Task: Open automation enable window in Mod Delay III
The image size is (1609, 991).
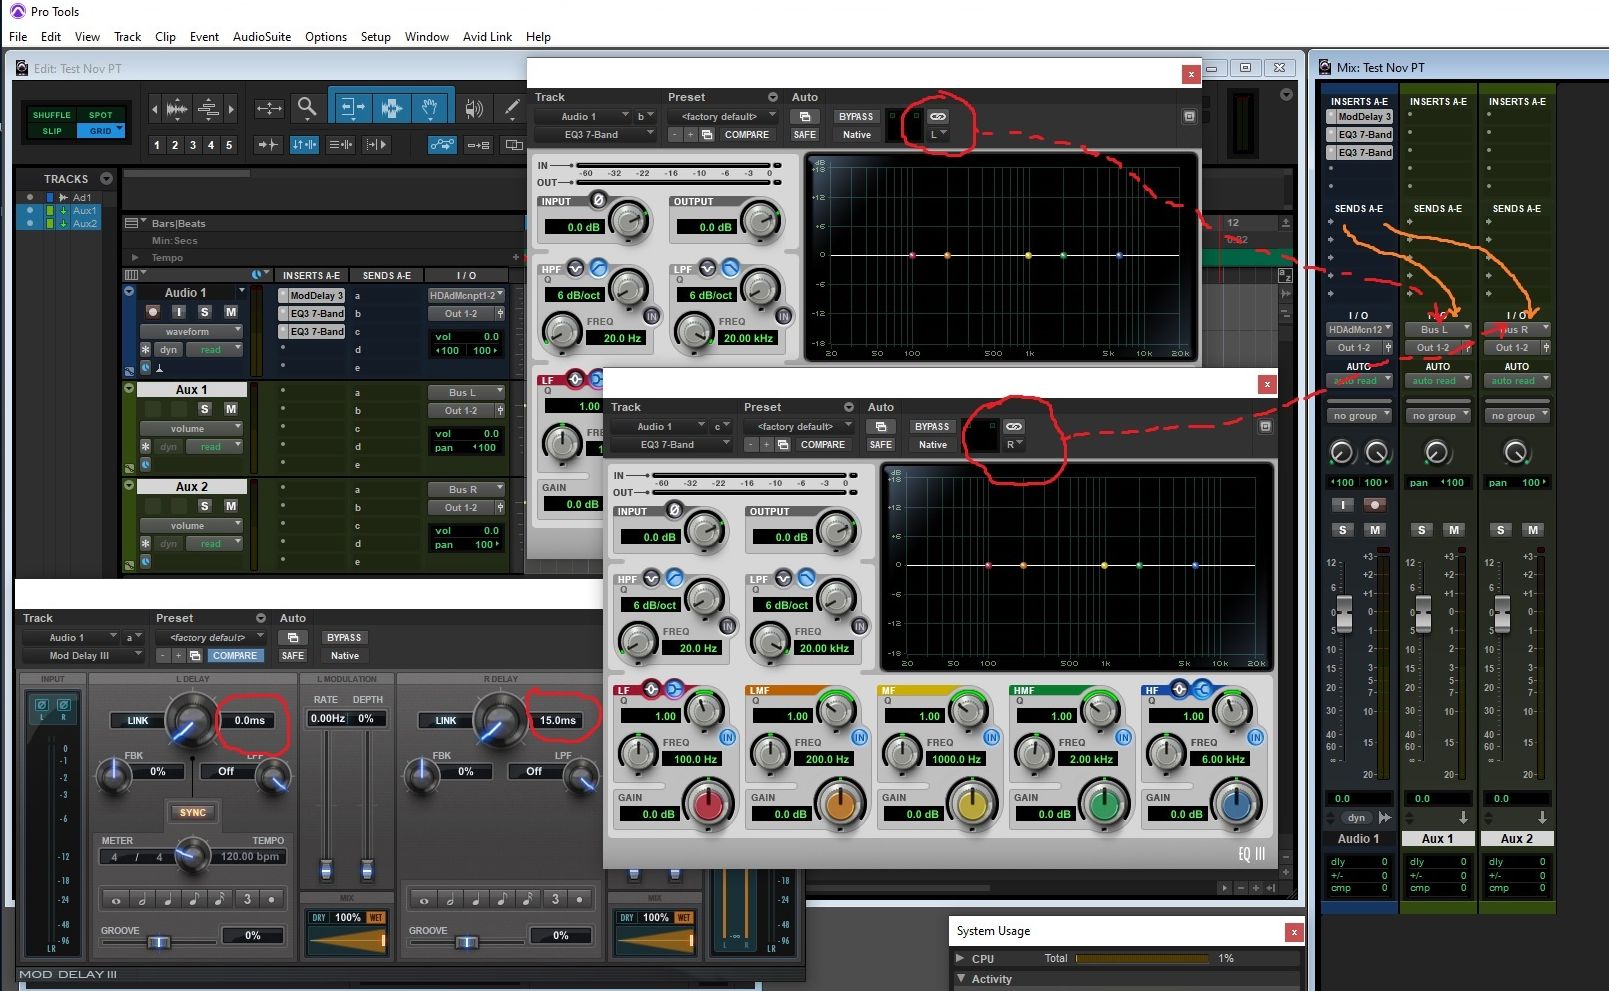Action: (x=293, y=638)
